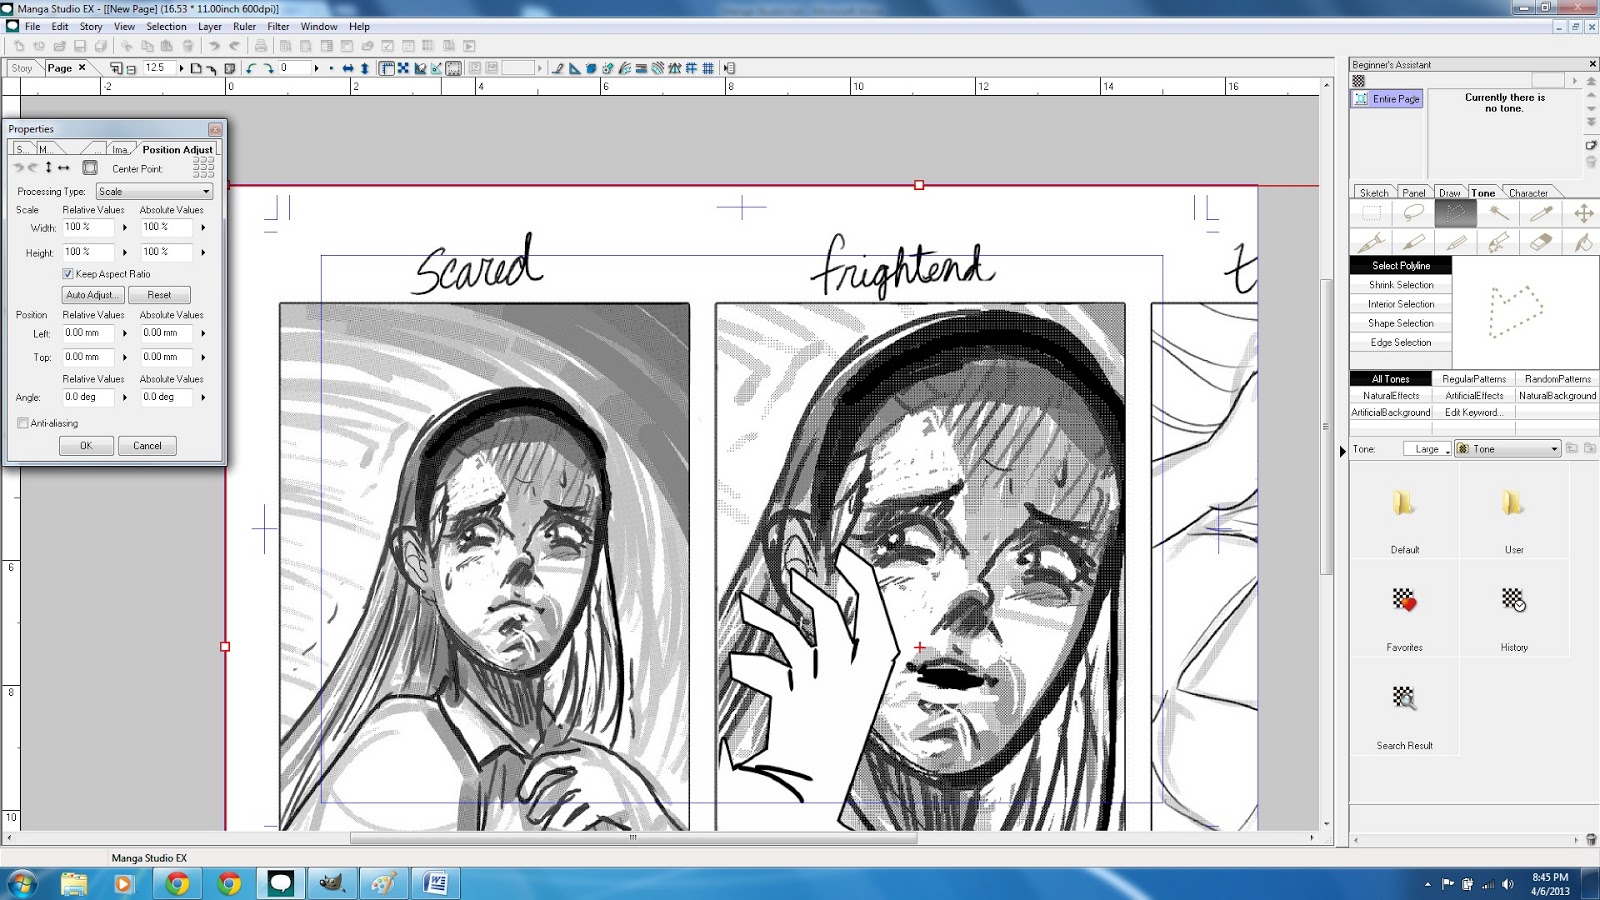Viewport: 1600px width, 900px height.
Task: Click the Auto Adjust button
Action: point(92,295)
